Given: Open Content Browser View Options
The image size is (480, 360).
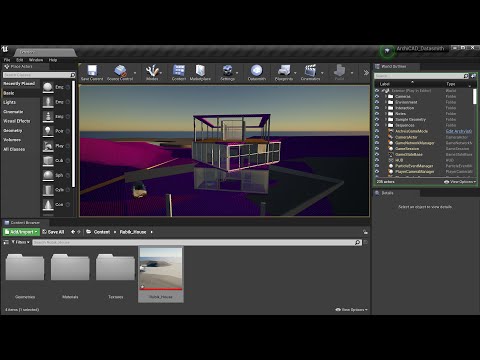Looking at the screenshot, I should [x=351, y=310].
